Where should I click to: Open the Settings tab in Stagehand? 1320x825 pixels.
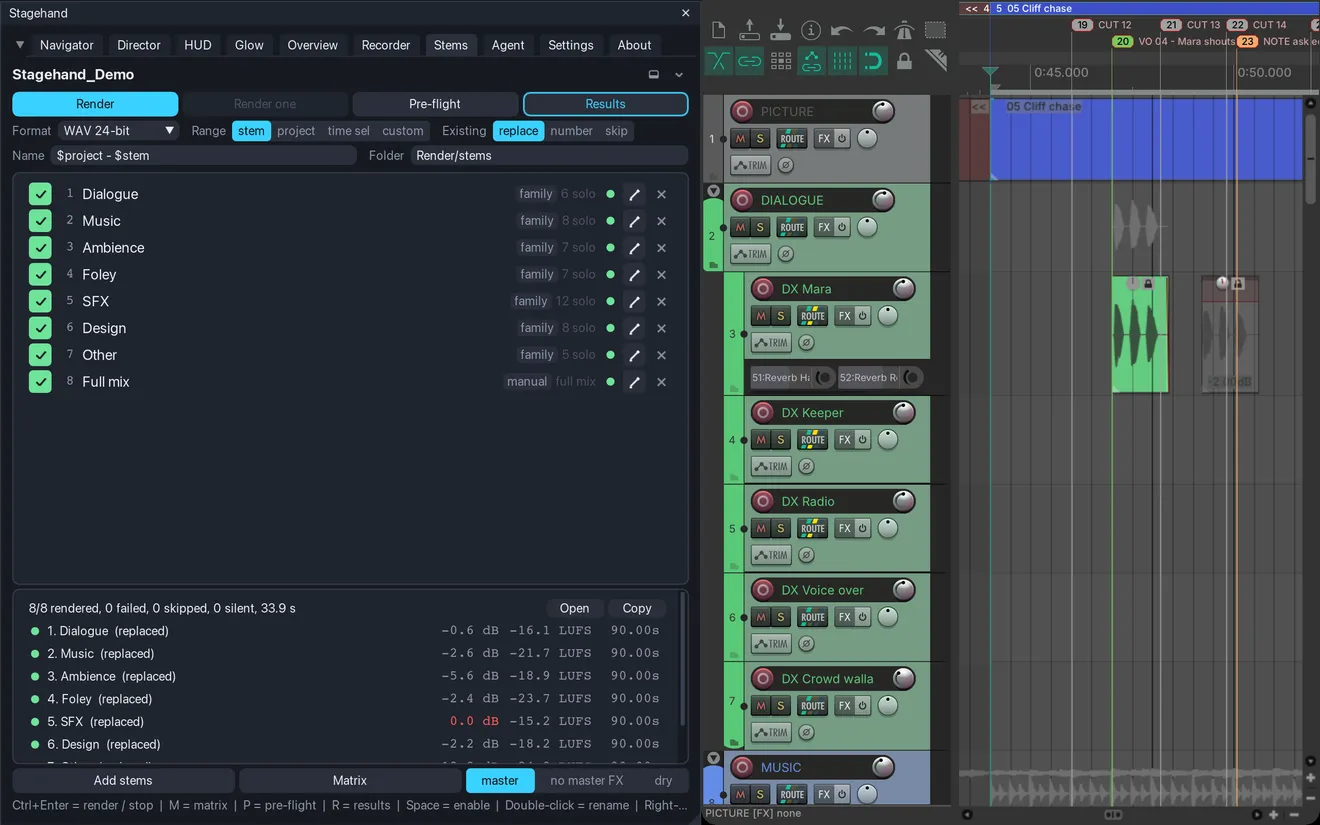click(571, 45)
